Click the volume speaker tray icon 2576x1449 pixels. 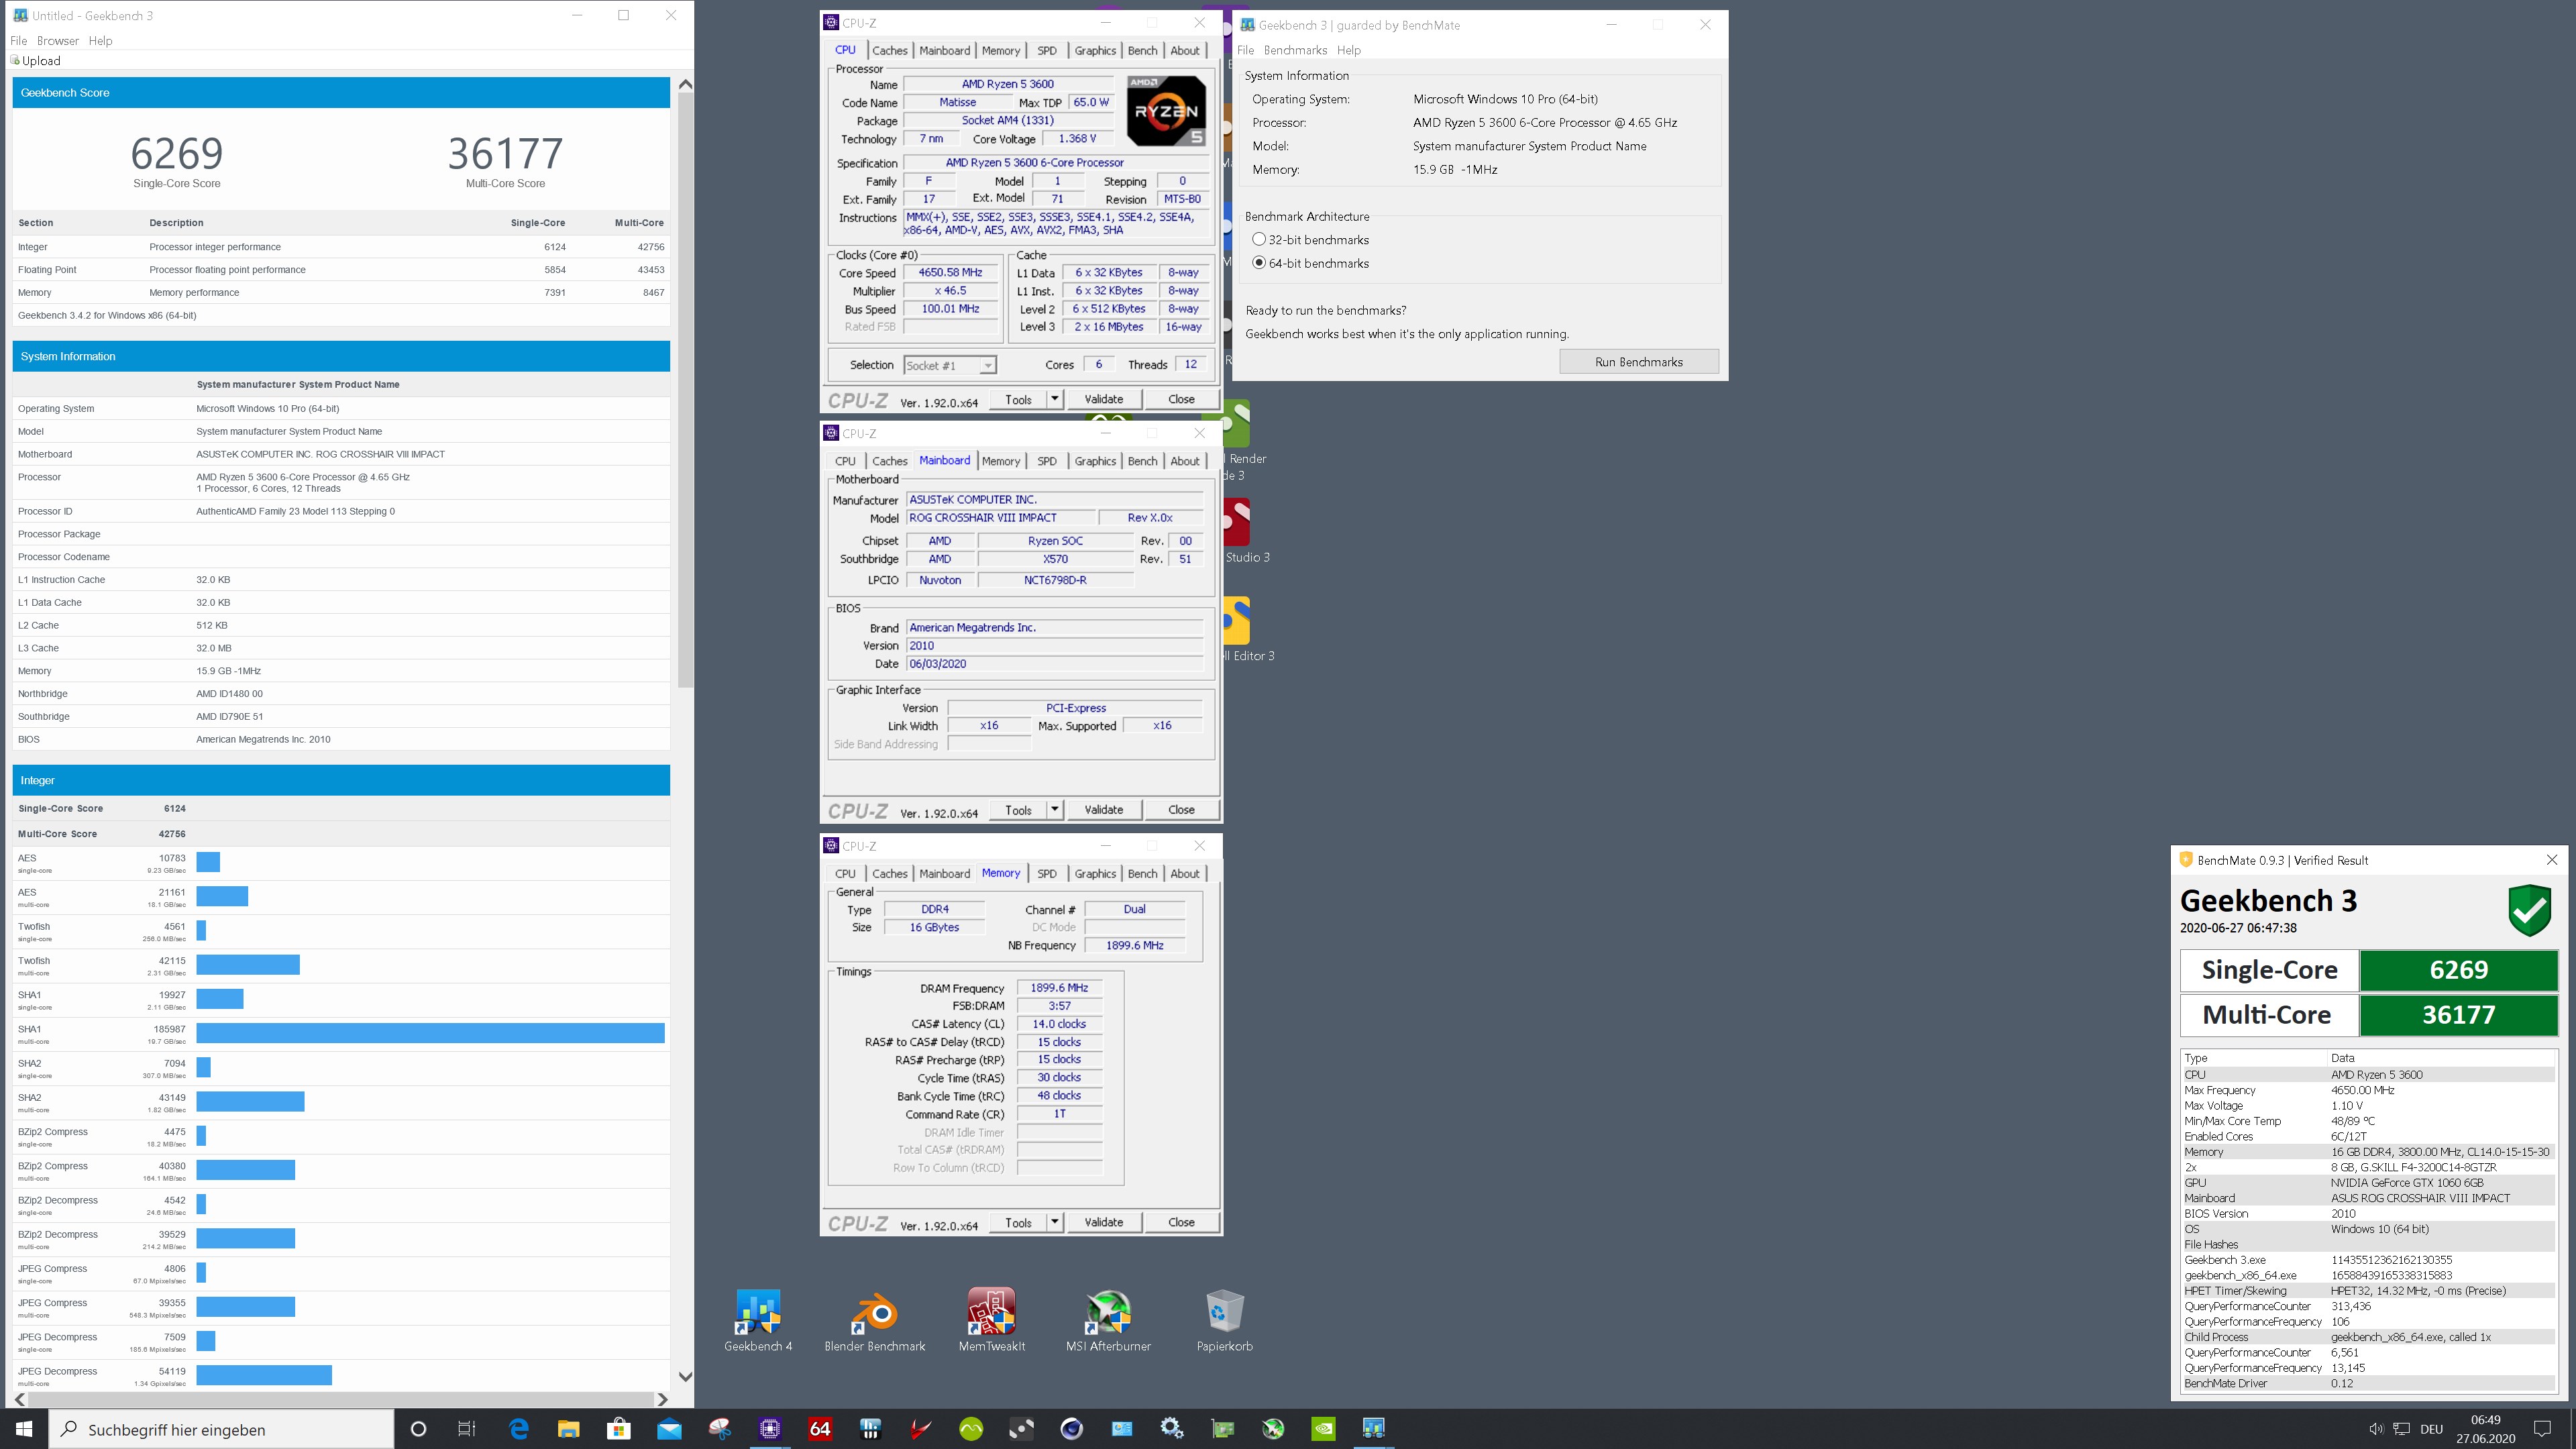pos(2376,1429)
